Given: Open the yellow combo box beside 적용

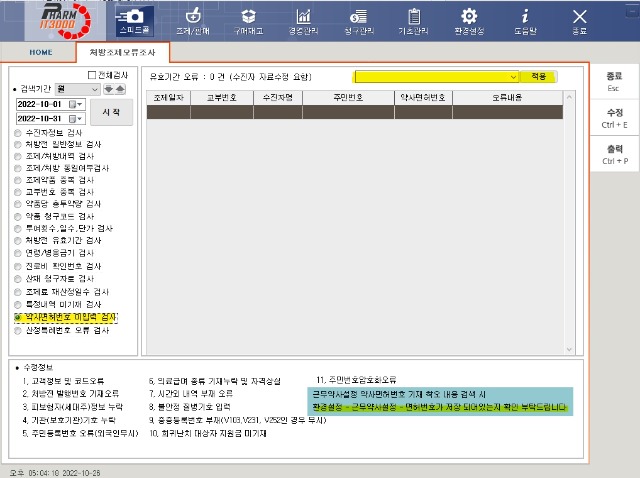Looking at the screenshot, I should coord(436,77).
